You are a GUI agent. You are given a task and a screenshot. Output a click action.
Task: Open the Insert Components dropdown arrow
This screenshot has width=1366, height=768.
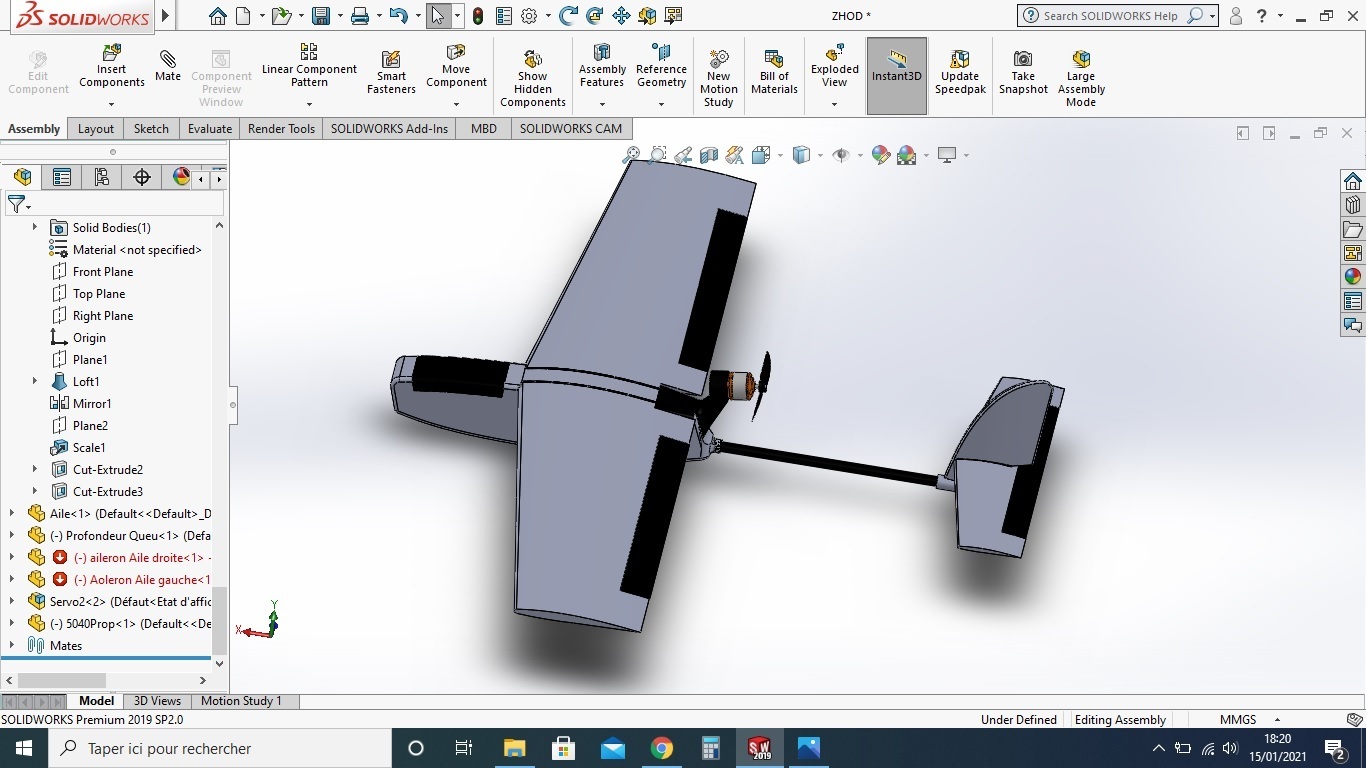pyautogui.click(x=111, y=104)
